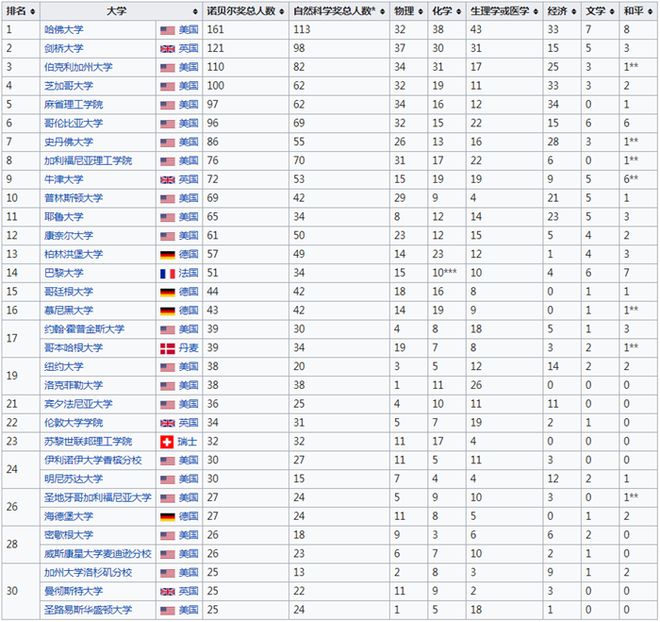The height and width of the screenshot is (622, 660).
Task: Click the German flag beside 柏林洪堡大学
Action: click(x=166, y=254)
